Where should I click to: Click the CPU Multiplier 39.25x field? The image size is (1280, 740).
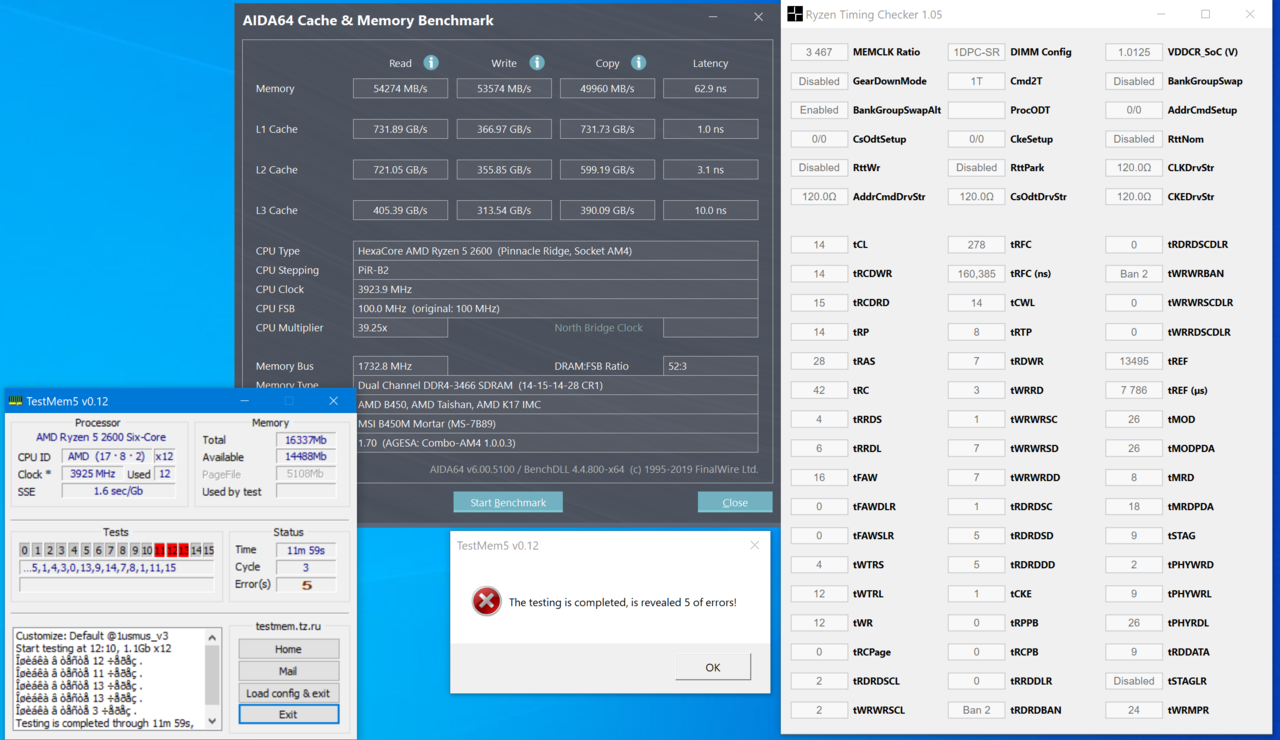coord(400,327)
